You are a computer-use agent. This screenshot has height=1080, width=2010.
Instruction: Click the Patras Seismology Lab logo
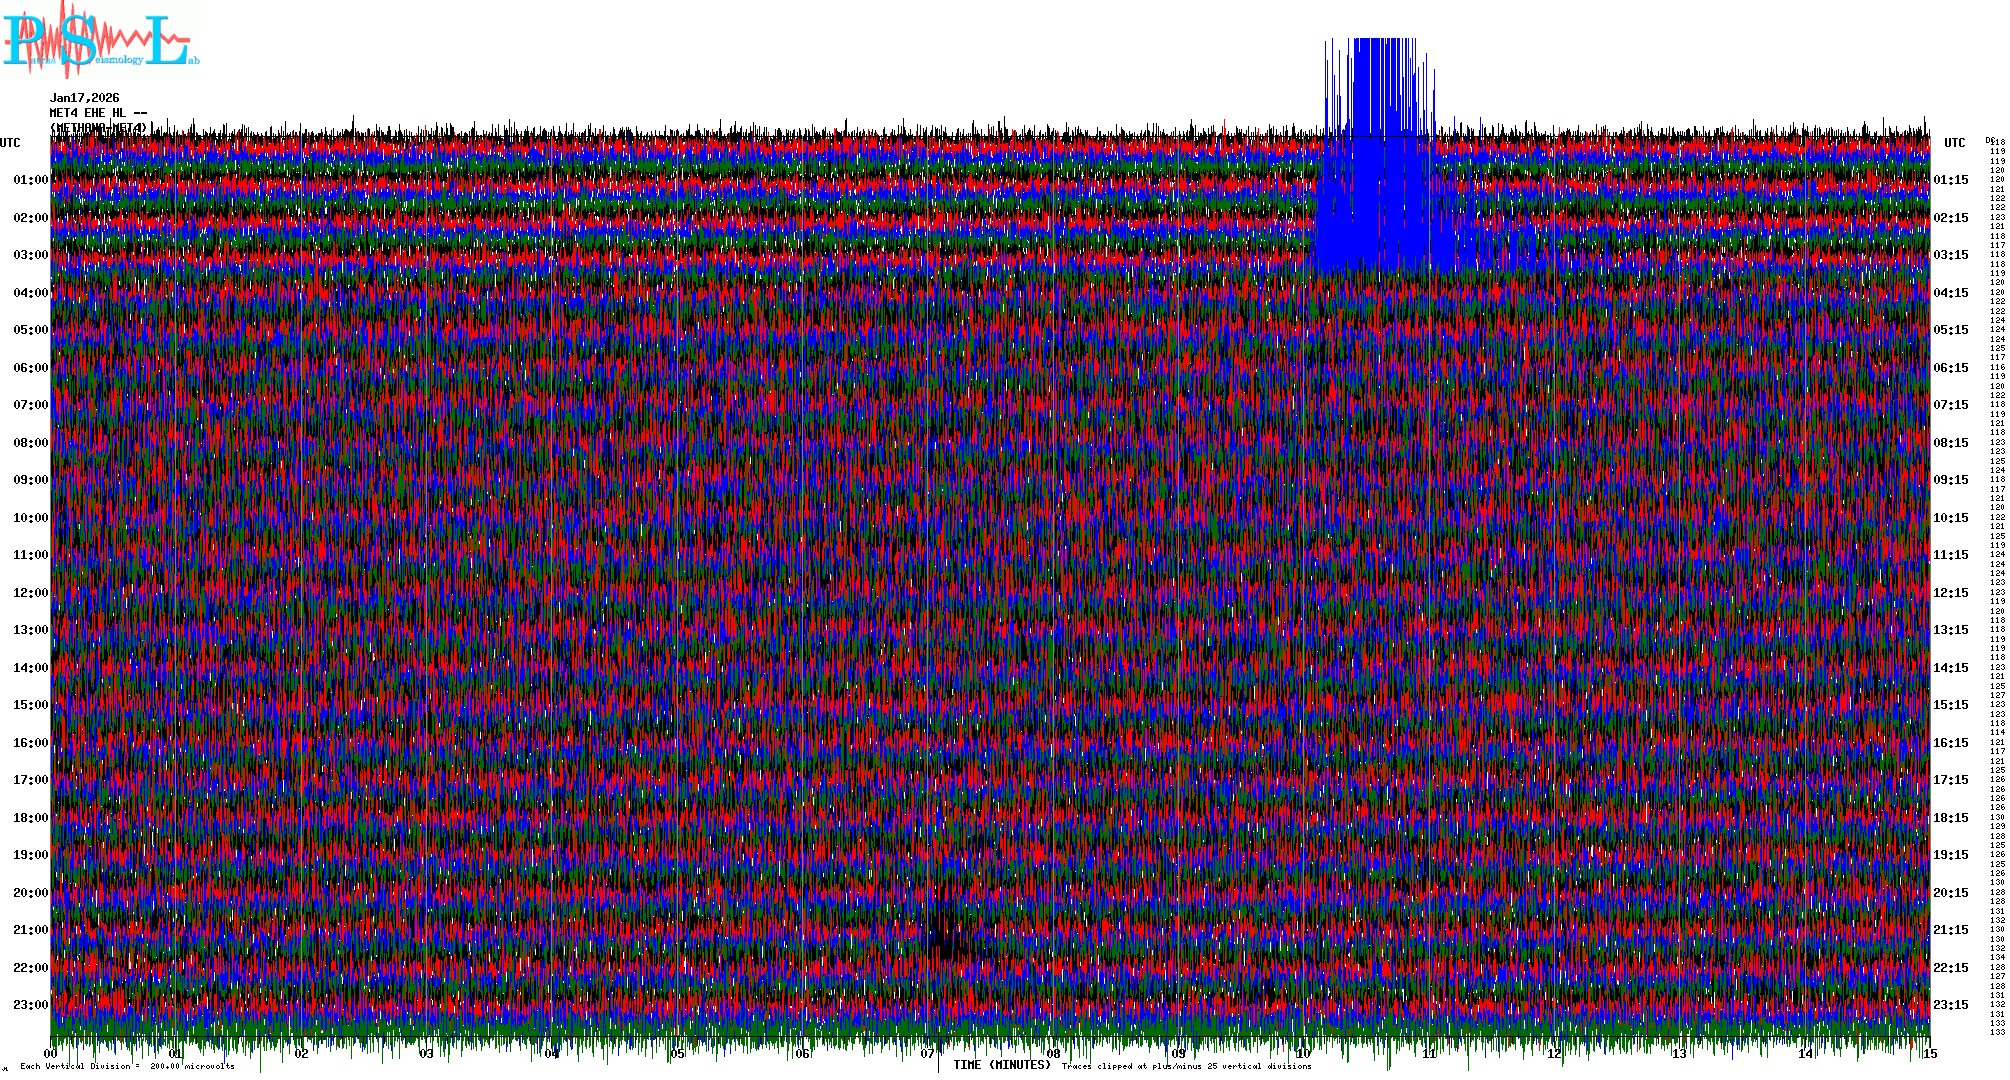pyautogui.click(x=98, y=42)
